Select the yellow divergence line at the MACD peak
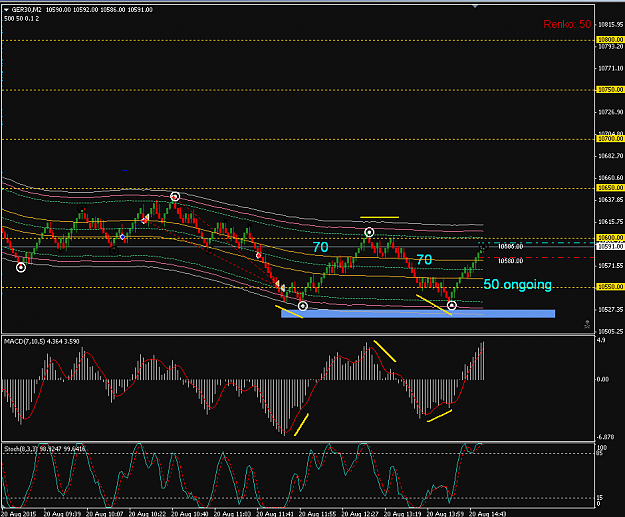Screen dimensions: 625x517 pos(385,351)
